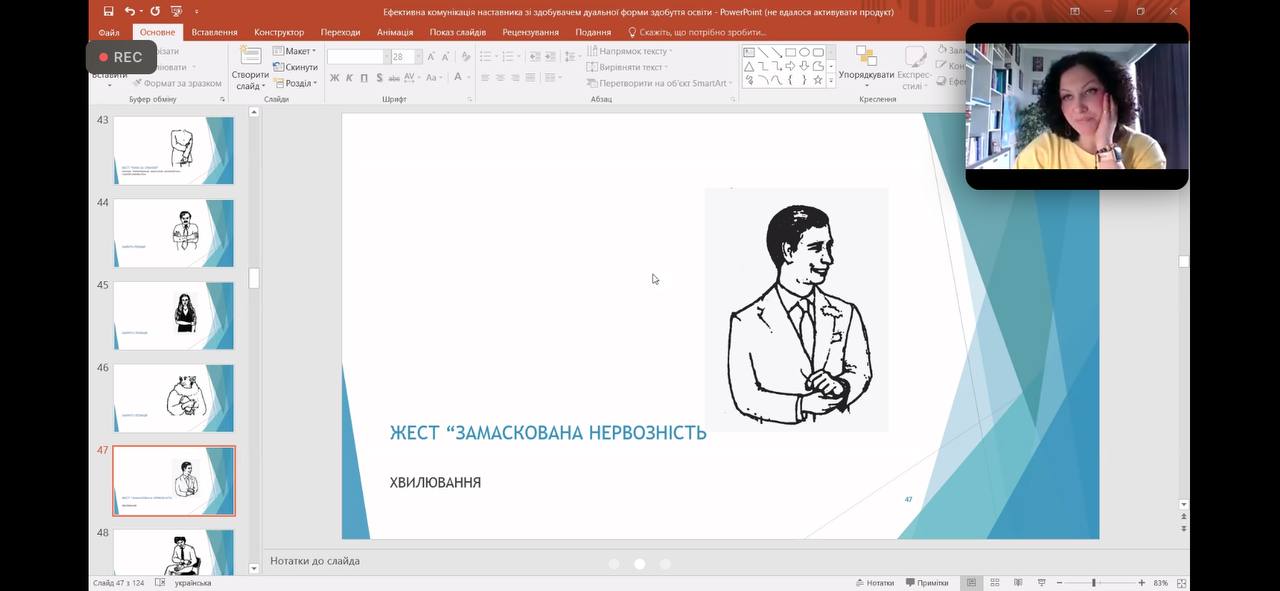Open Slide Sorter view from status bar
This screenshot has width=1280, height=591.
click(994, 583)
